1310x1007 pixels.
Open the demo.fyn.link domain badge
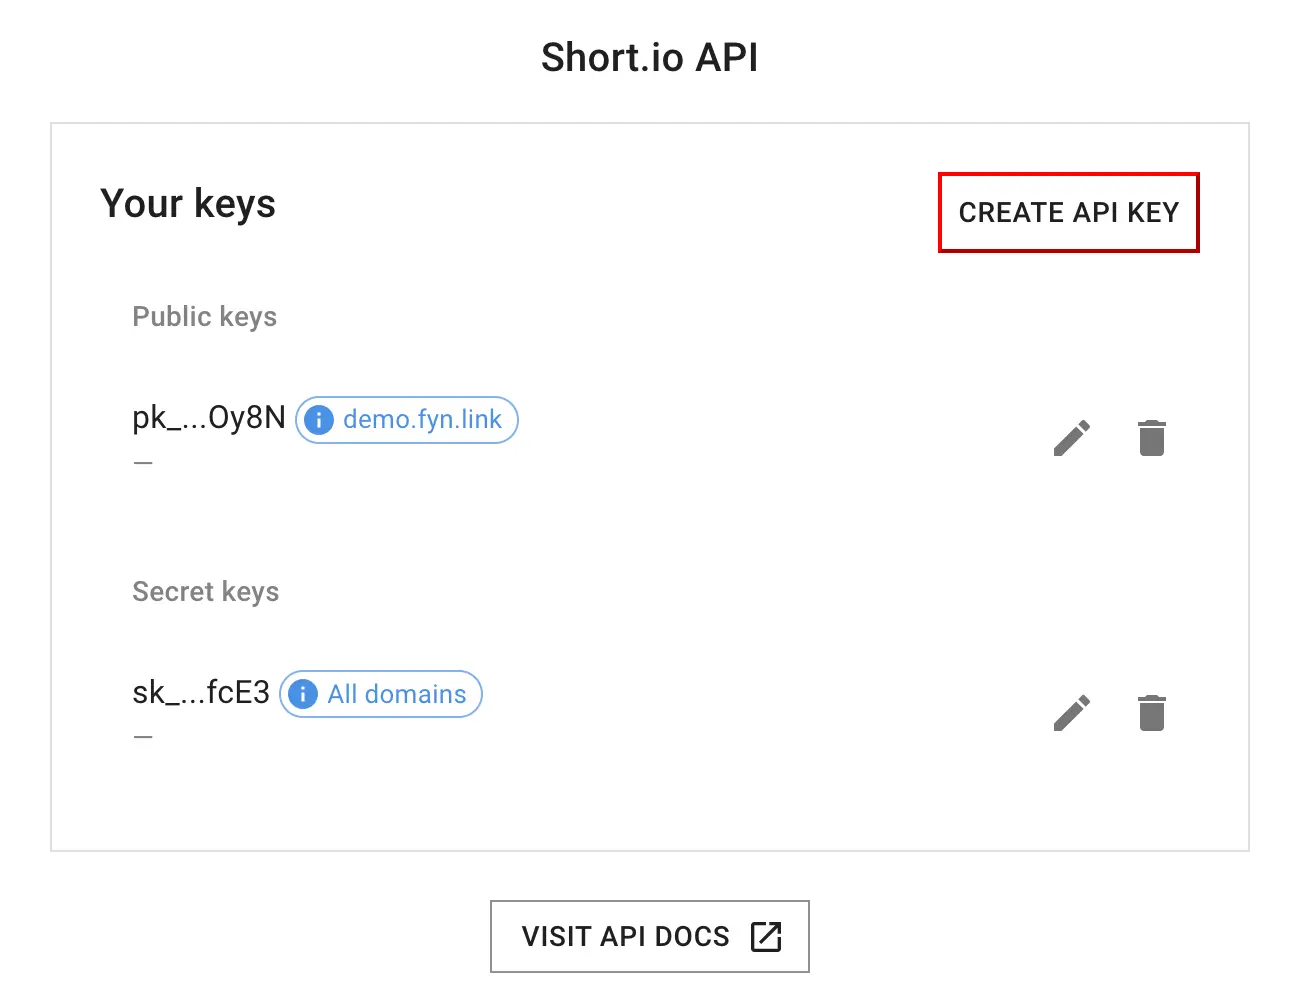coord(406,420)
